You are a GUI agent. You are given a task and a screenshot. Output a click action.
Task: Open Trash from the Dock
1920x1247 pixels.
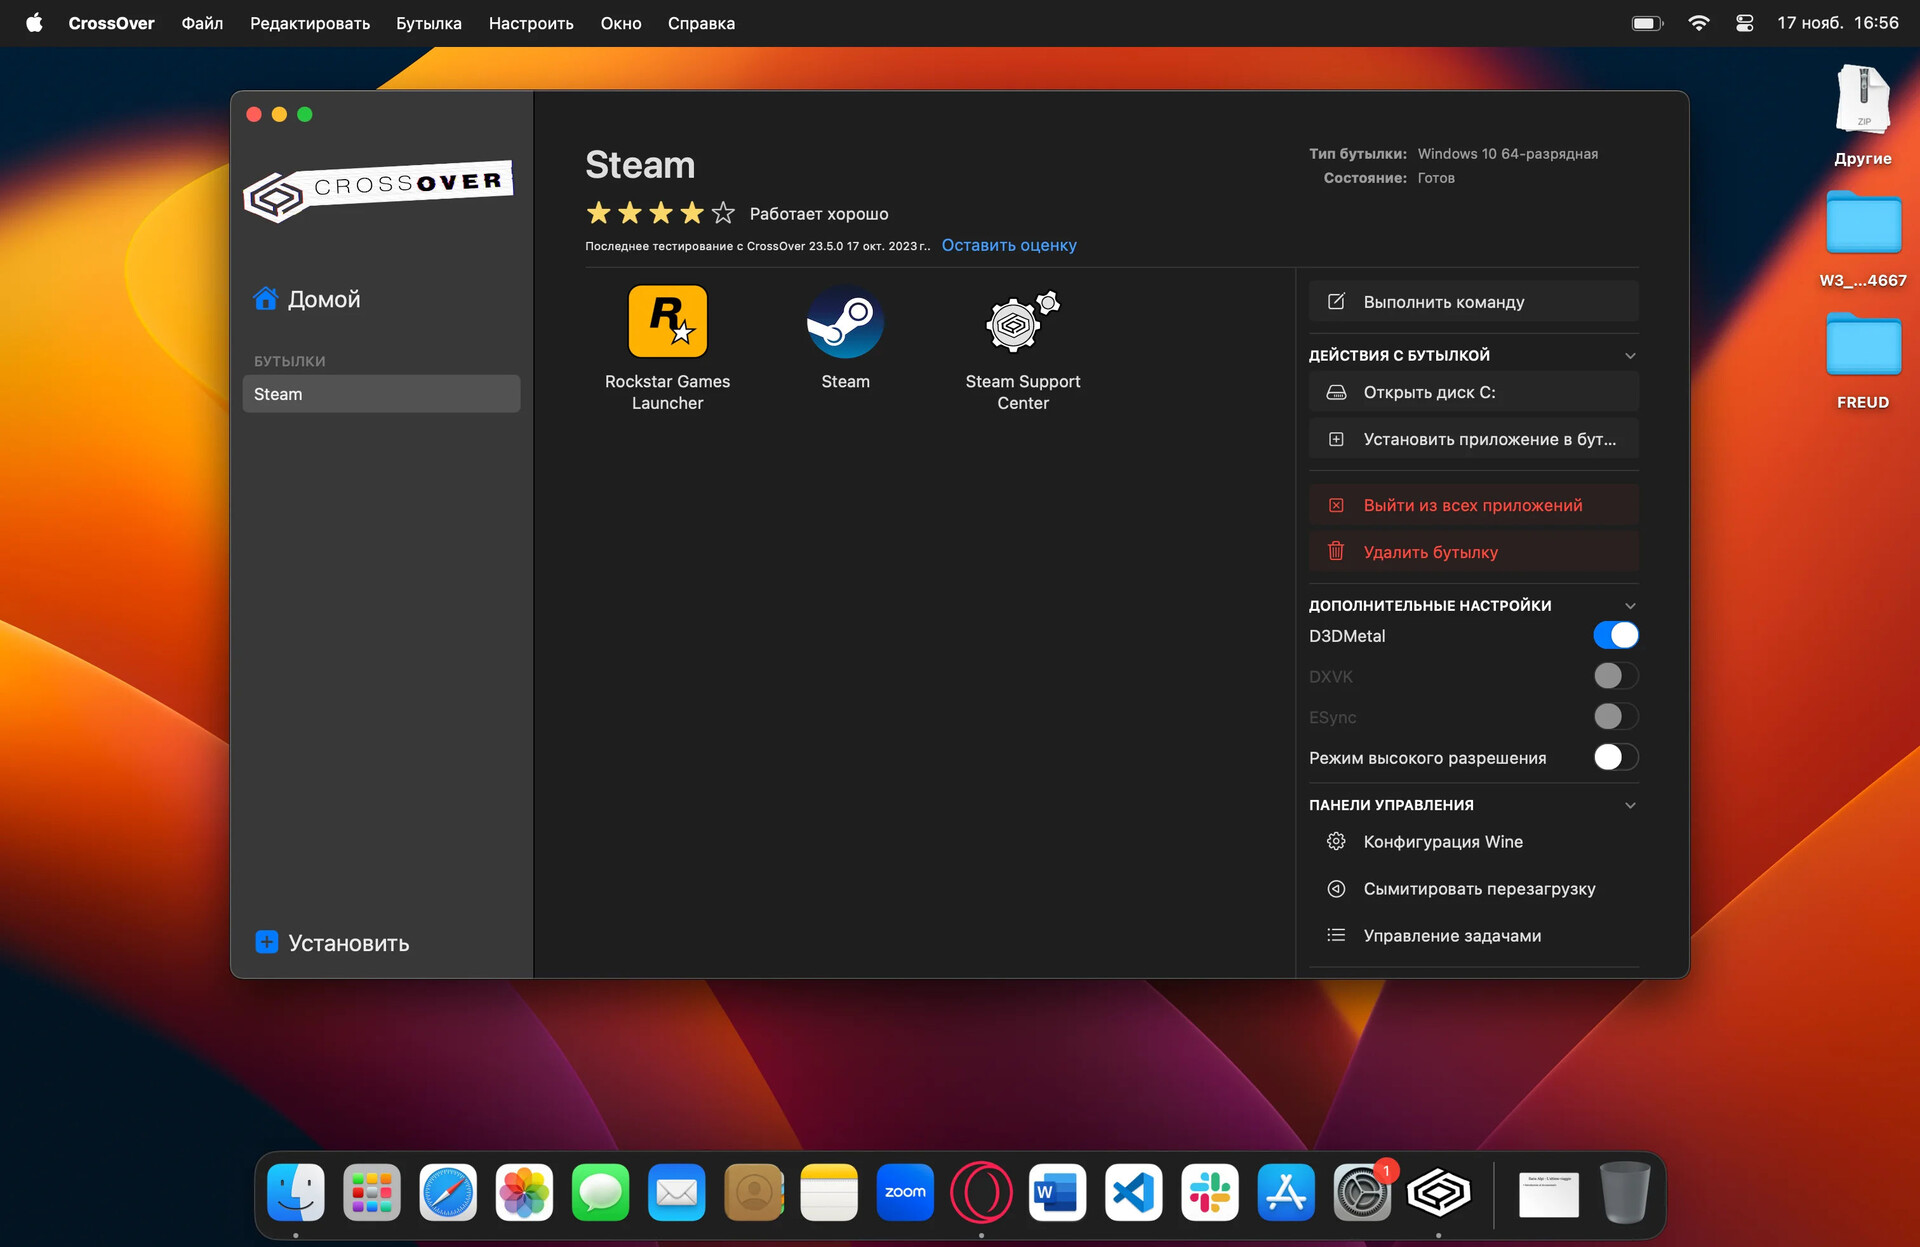(x=1625, y=1192)
